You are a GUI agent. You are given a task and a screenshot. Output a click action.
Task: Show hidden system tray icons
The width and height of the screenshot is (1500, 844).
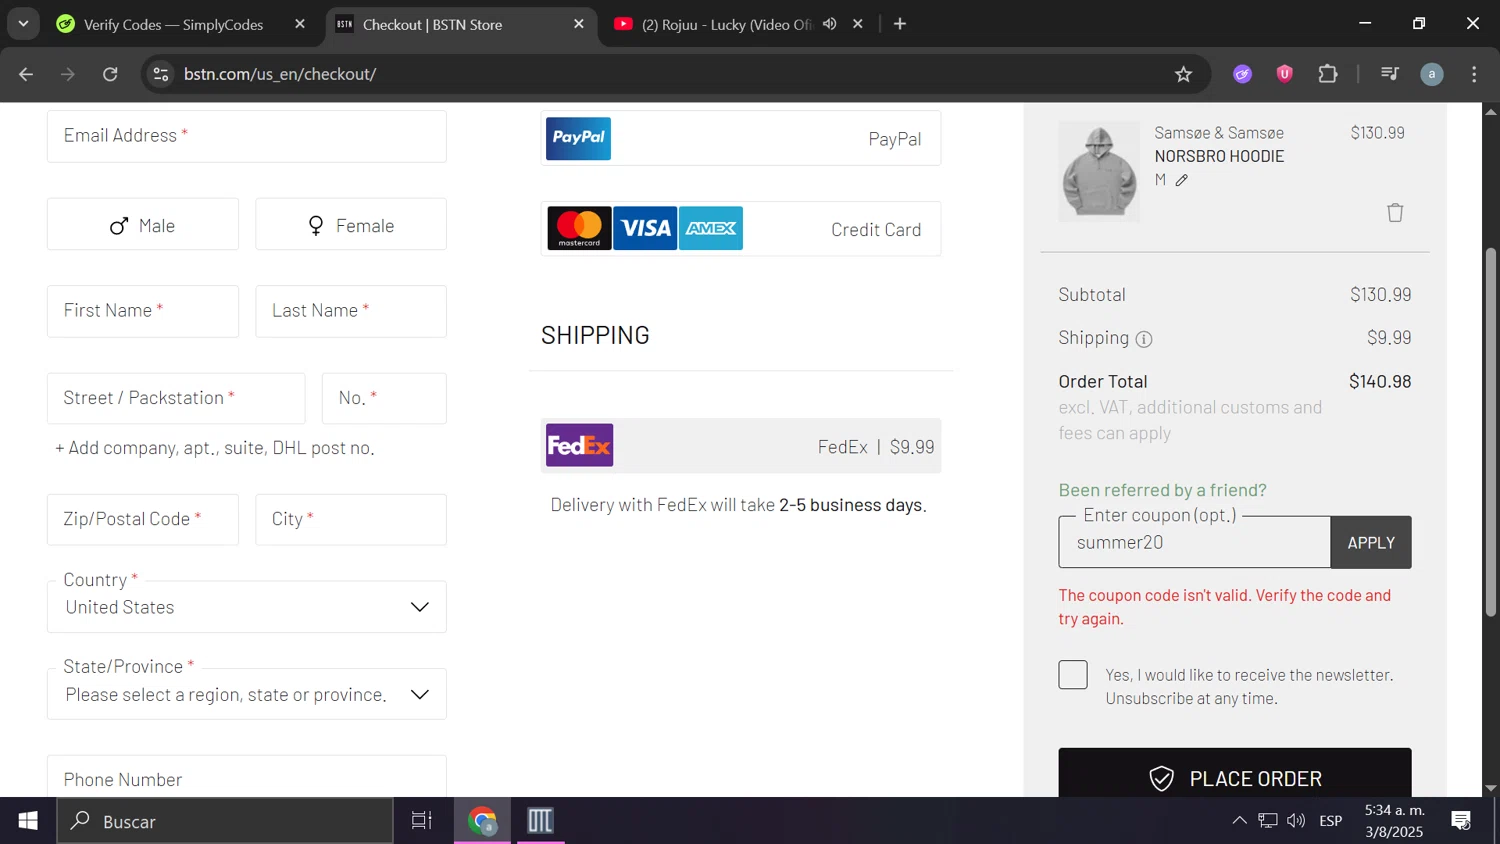point(1239,821)
